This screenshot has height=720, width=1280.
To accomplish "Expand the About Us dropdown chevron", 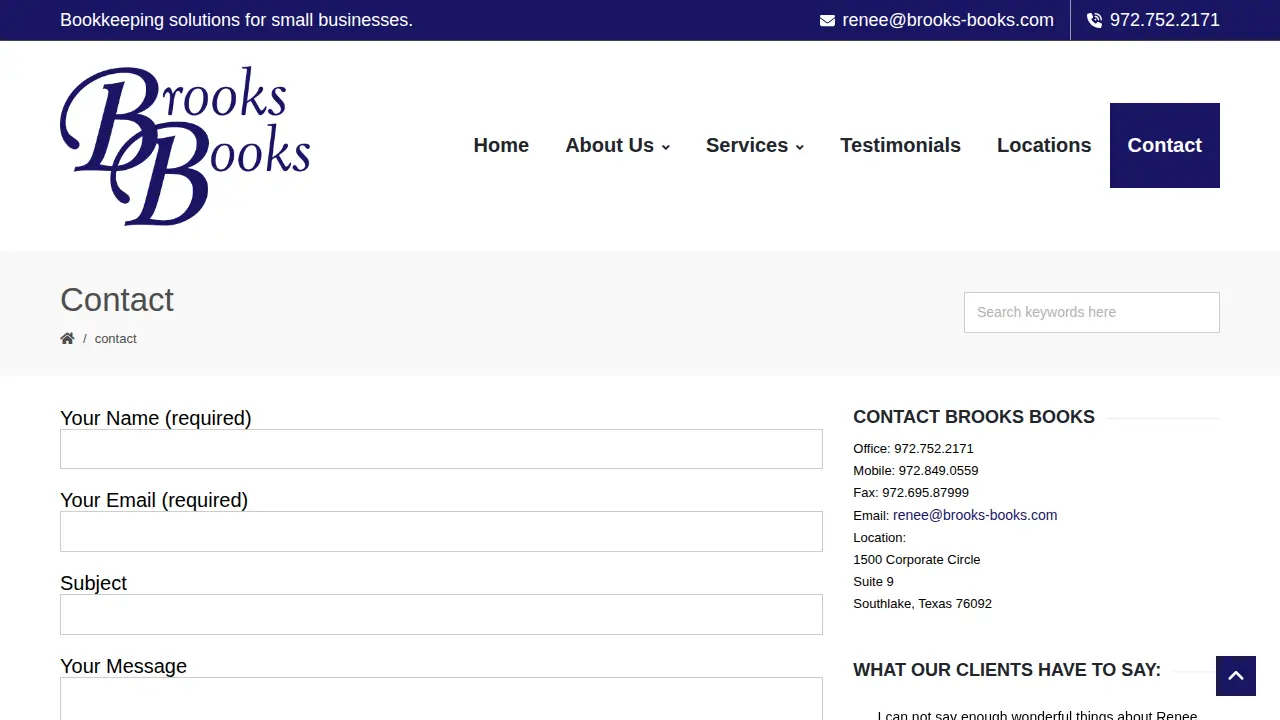I will 666,147.
